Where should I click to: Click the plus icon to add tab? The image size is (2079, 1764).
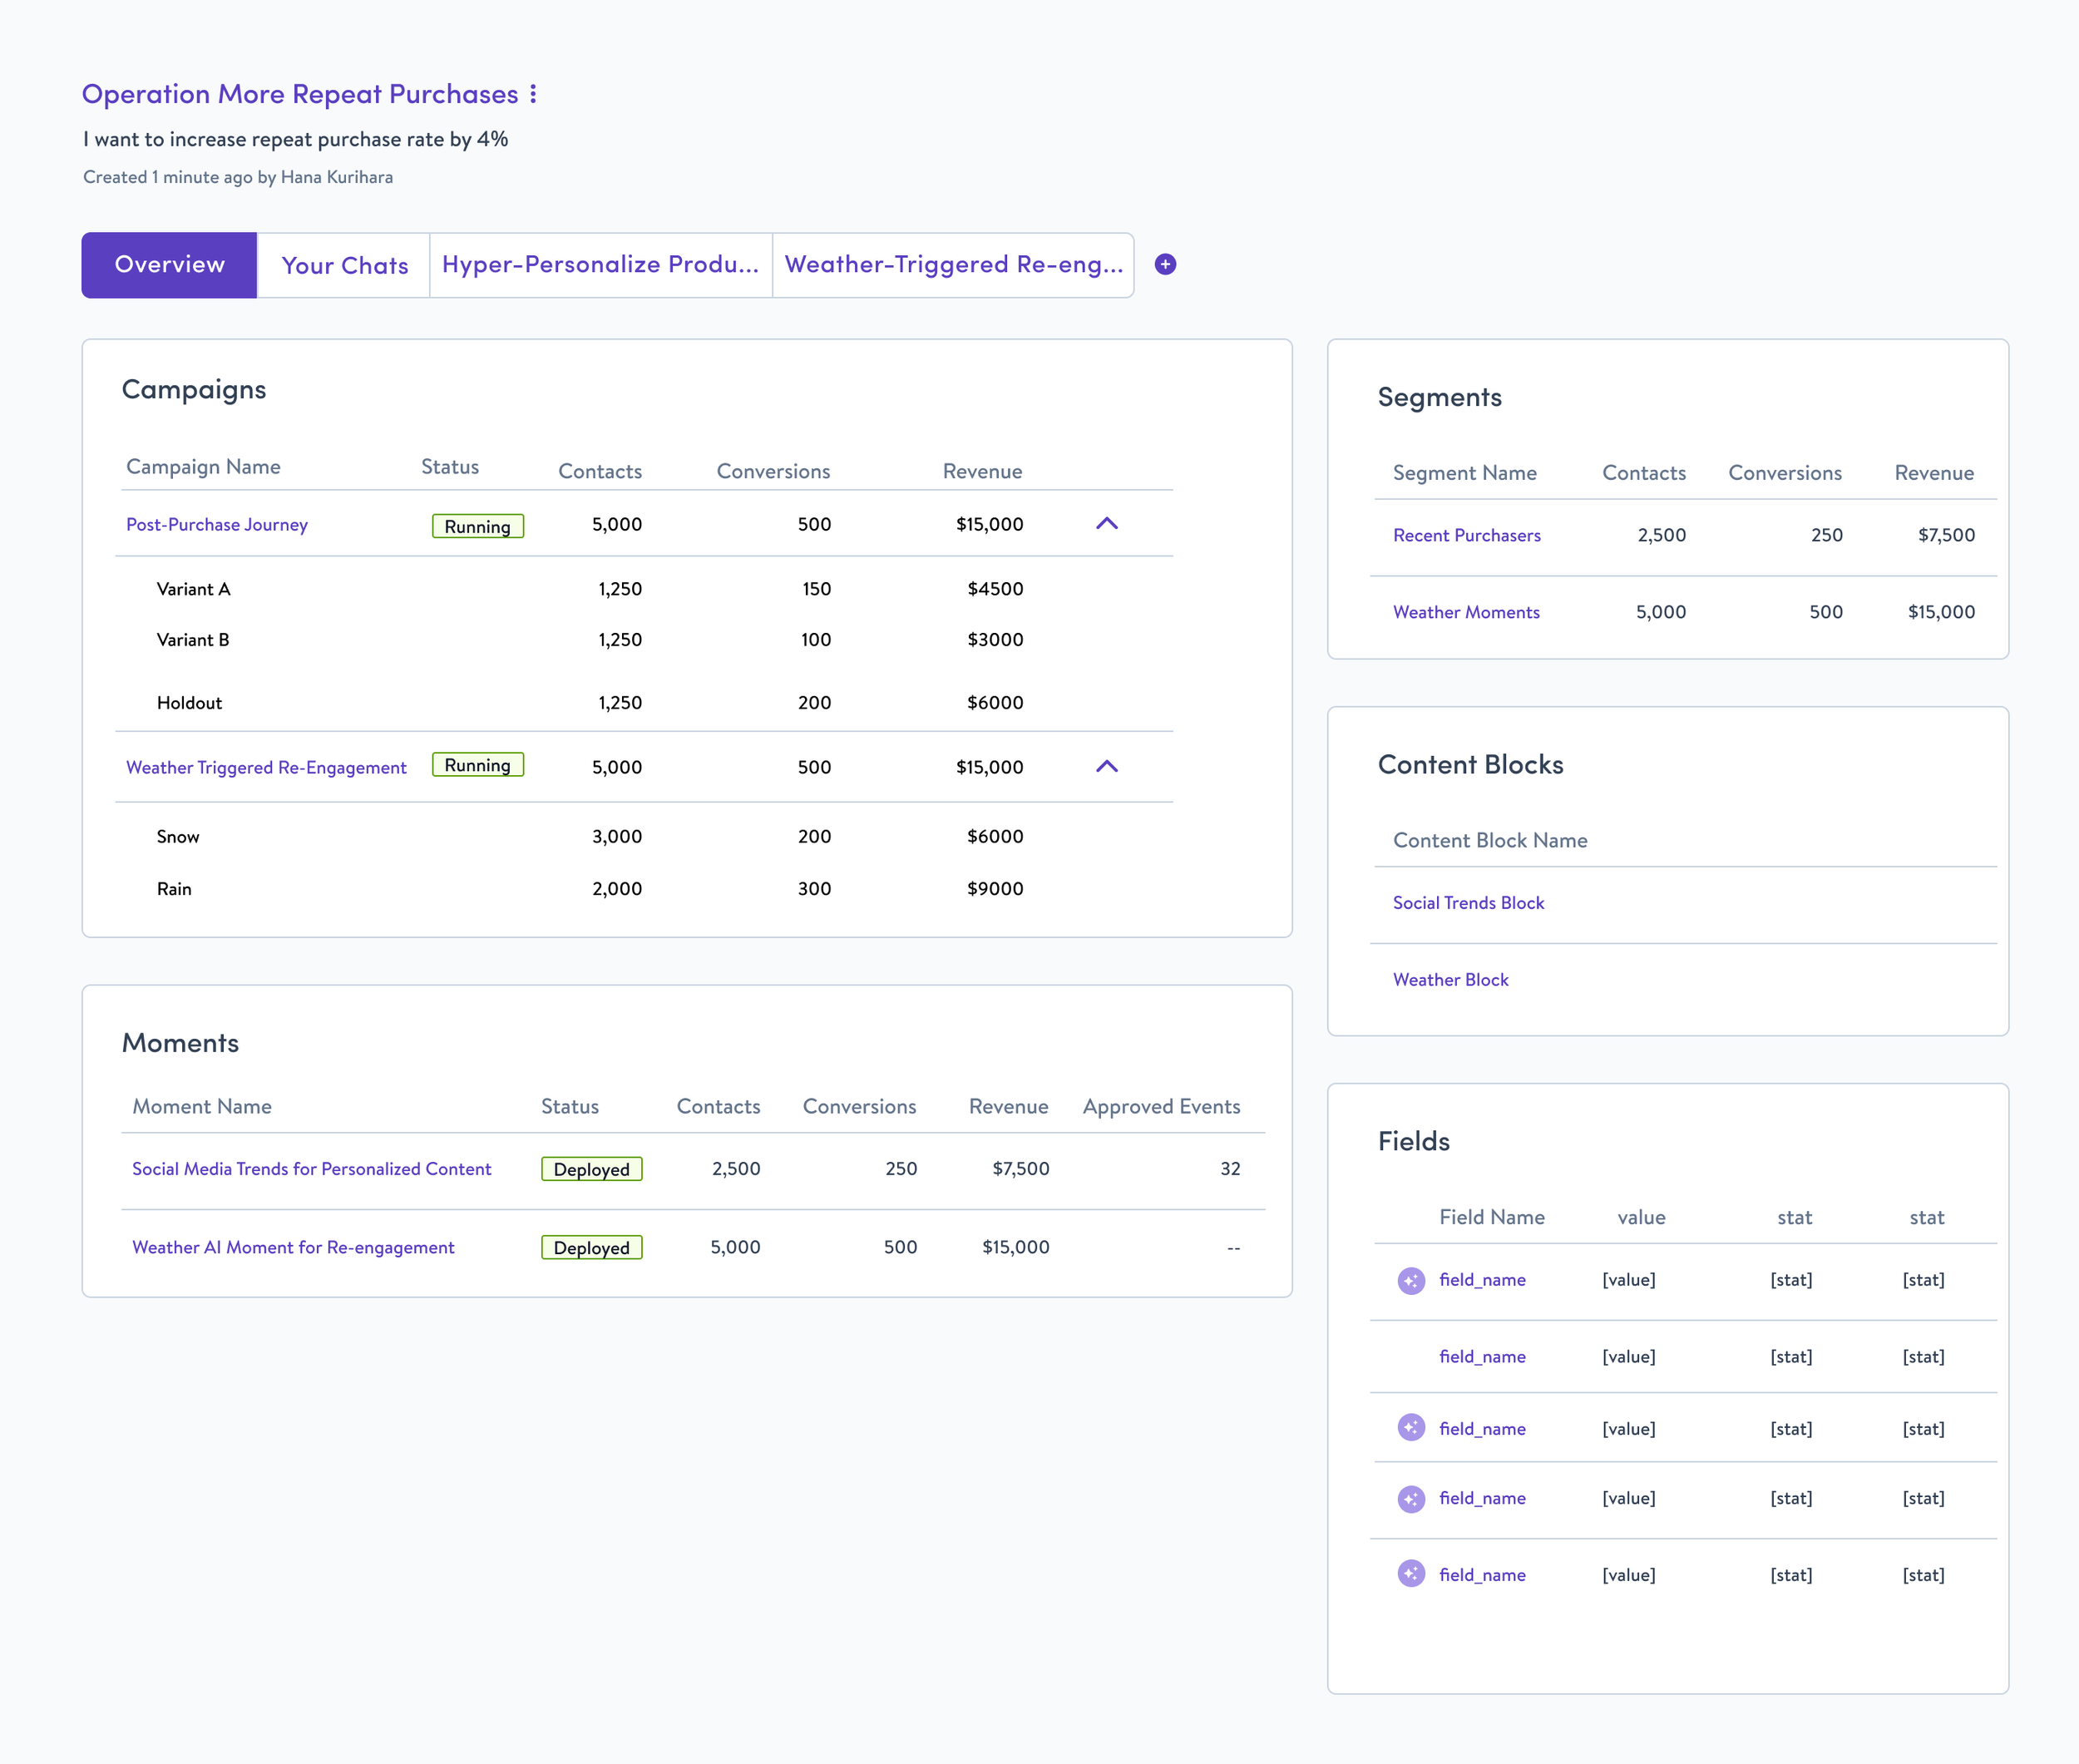[x=1165, y=264]
